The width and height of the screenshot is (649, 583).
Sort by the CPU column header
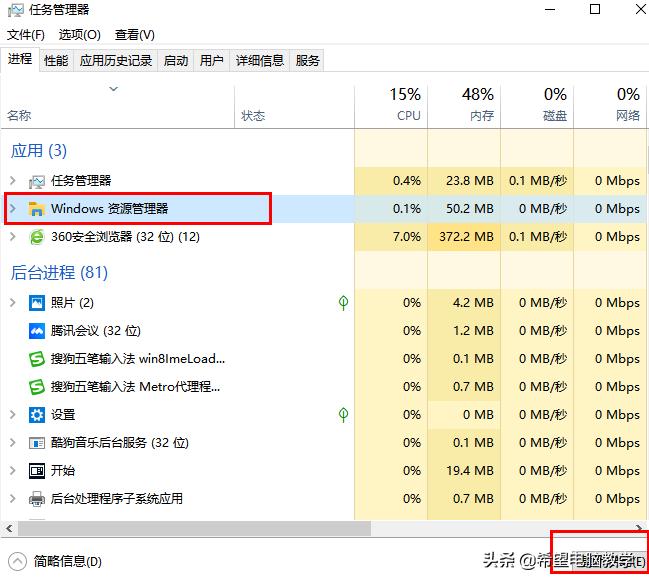point(391,107)
